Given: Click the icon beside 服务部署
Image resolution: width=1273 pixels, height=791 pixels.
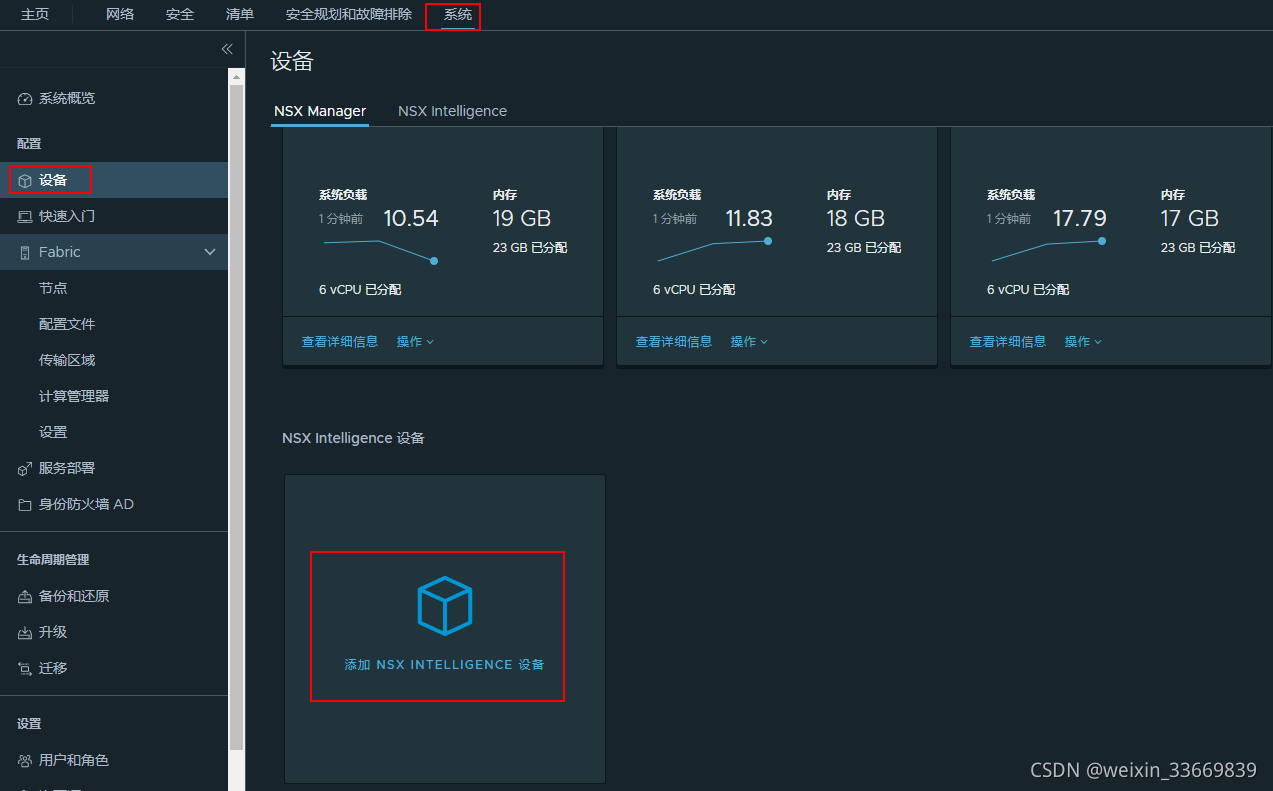Looking at the screenshot, I should coord(25,469).
